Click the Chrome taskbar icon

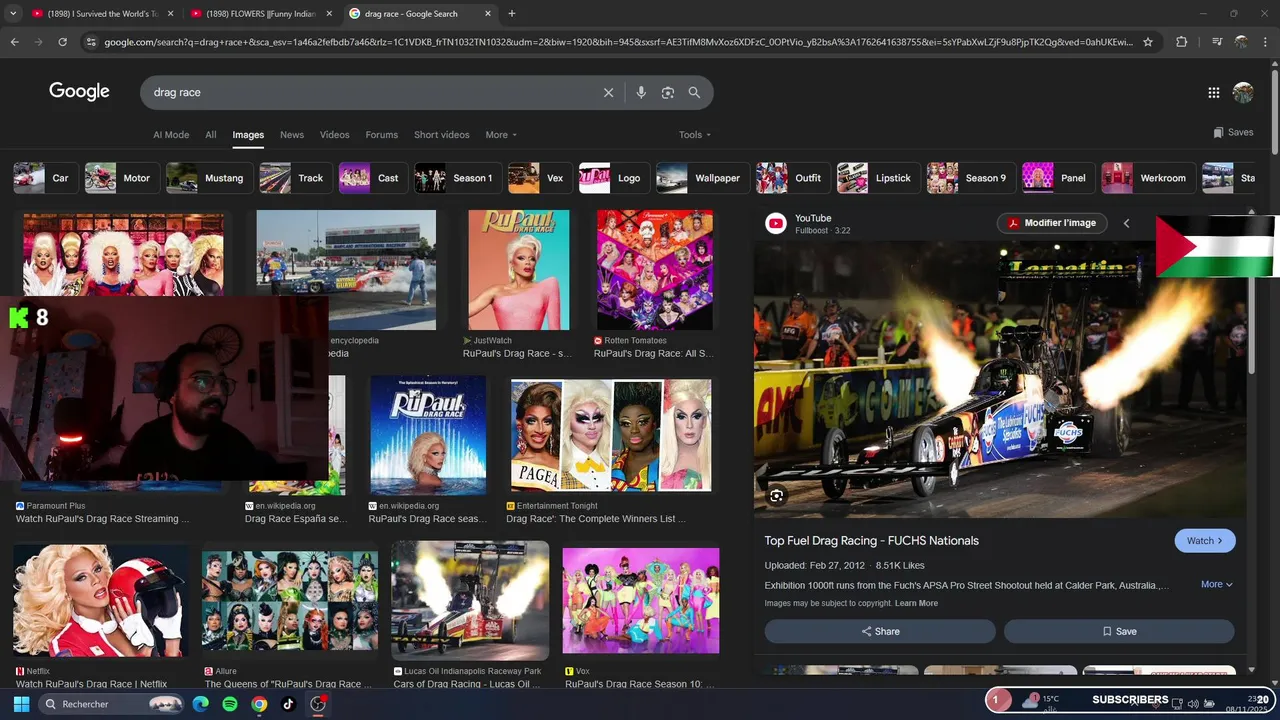coord(259,704)
